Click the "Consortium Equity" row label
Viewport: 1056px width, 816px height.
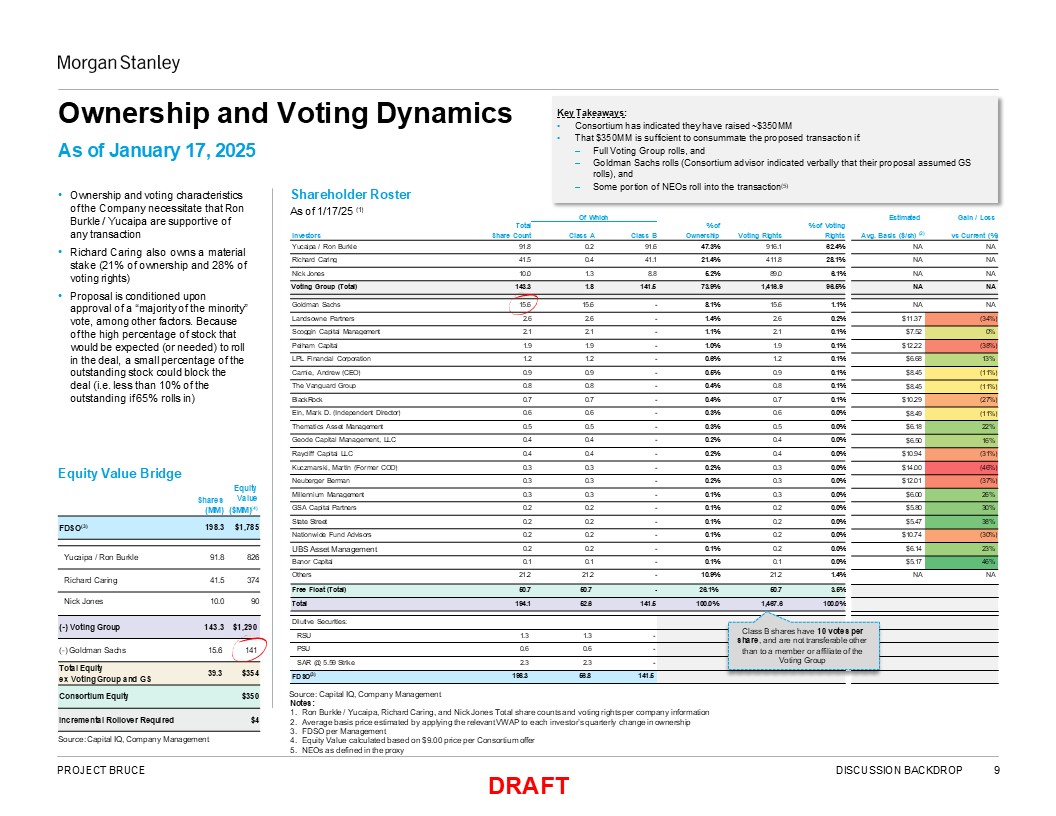[94, 696]
